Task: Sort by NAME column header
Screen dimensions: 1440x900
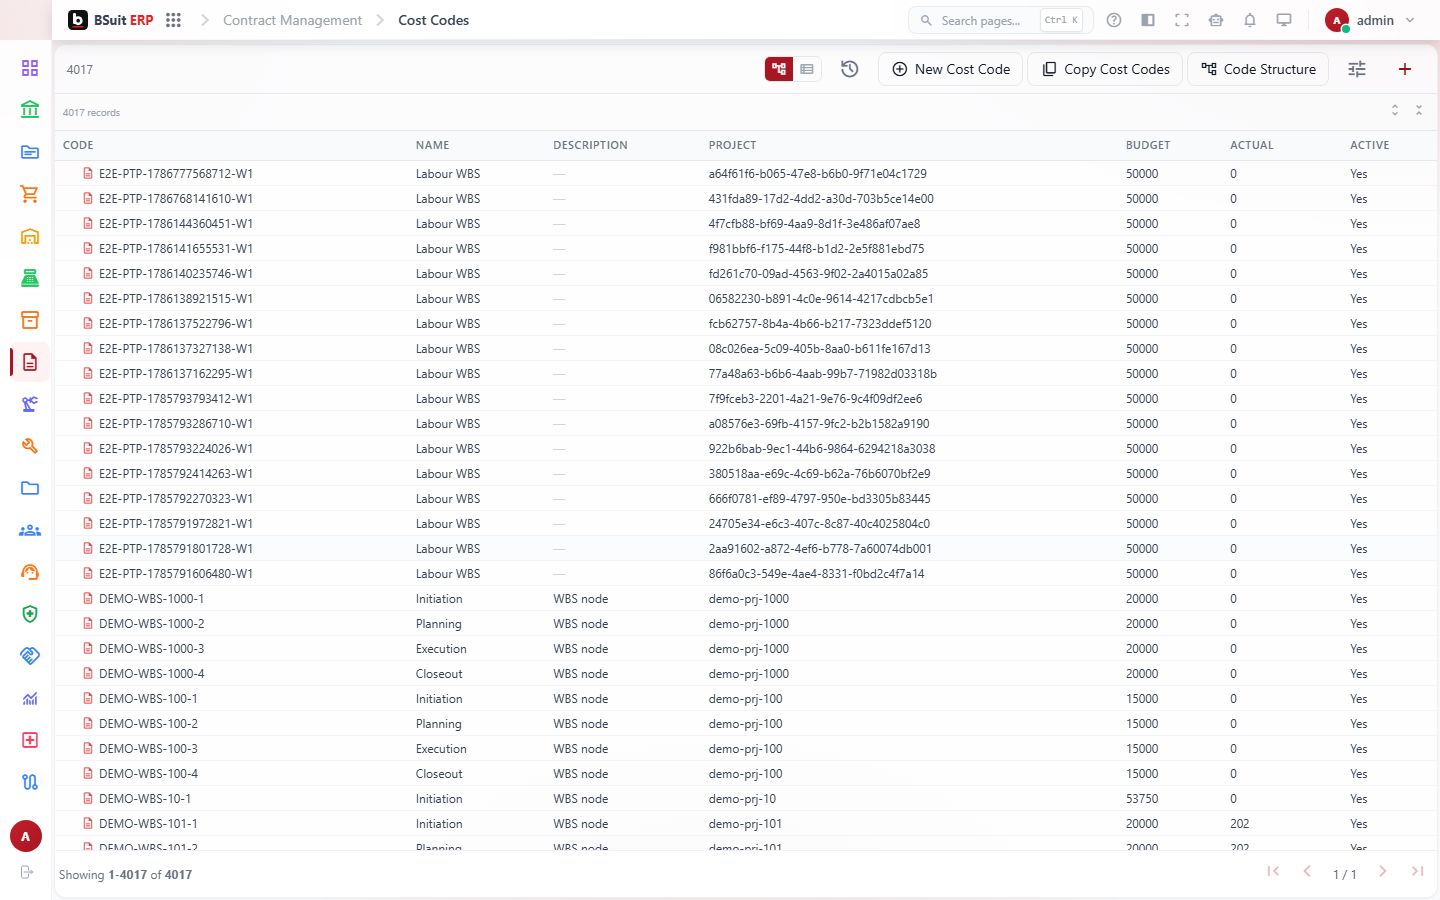Action: [432, 145]
